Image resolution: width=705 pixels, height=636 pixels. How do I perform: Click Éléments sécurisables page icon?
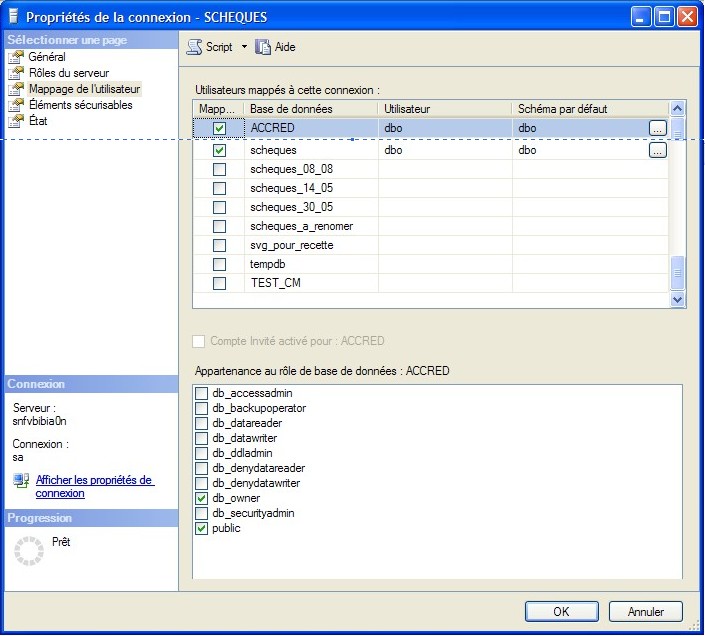tap(16, 105)
